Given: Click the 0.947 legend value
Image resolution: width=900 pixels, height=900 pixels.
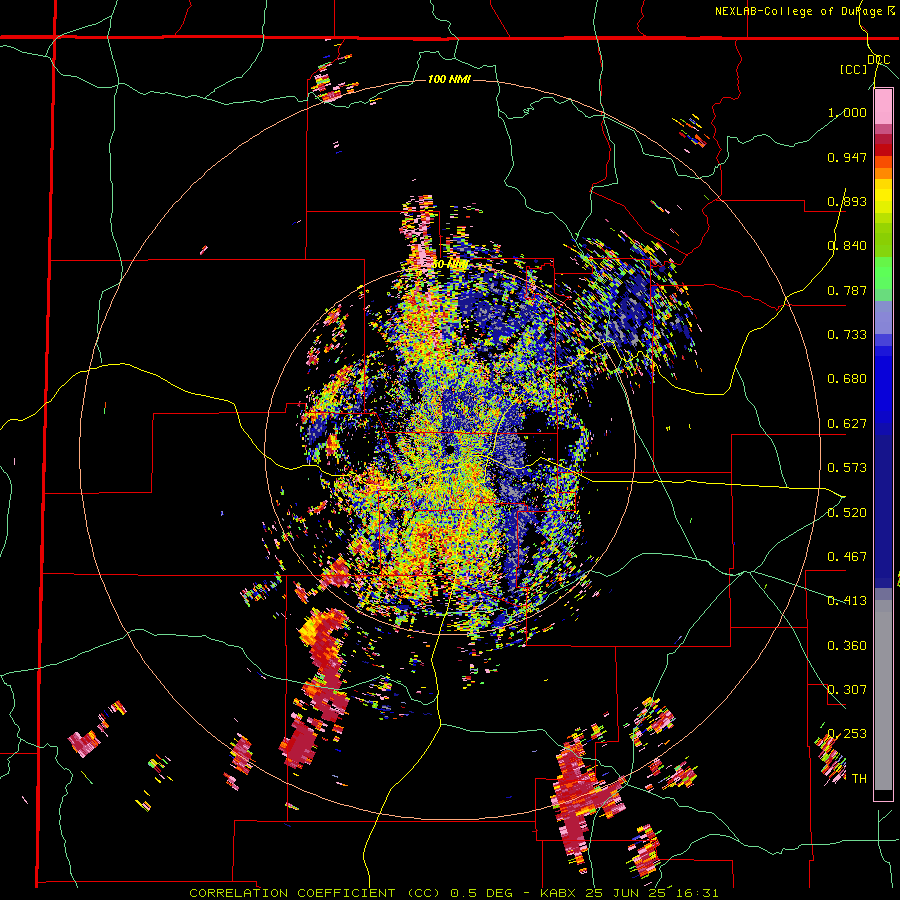Looking at the screenshot, I should 847,157.
